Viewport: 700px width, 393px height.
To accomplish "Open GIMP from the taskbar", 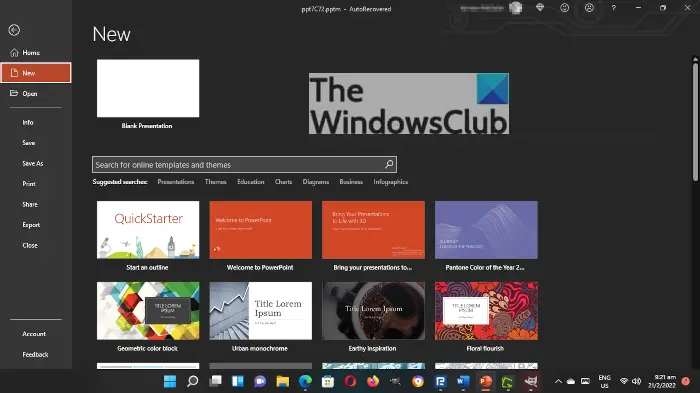I will [x=530, y=381].
